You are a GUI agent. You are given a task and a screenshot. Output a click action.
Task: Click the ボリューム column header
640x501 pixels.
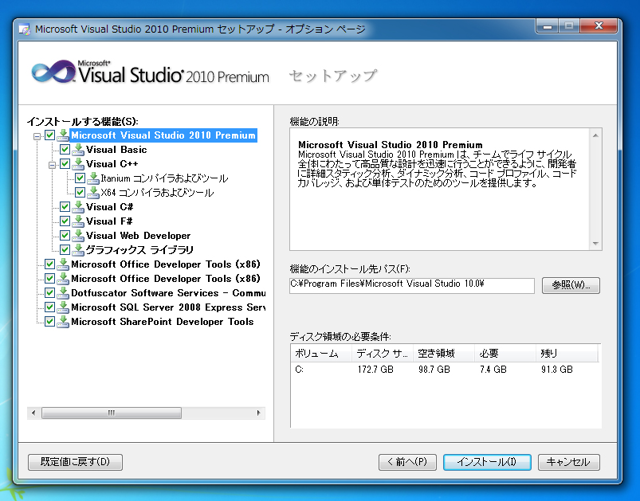pos(321,354)
